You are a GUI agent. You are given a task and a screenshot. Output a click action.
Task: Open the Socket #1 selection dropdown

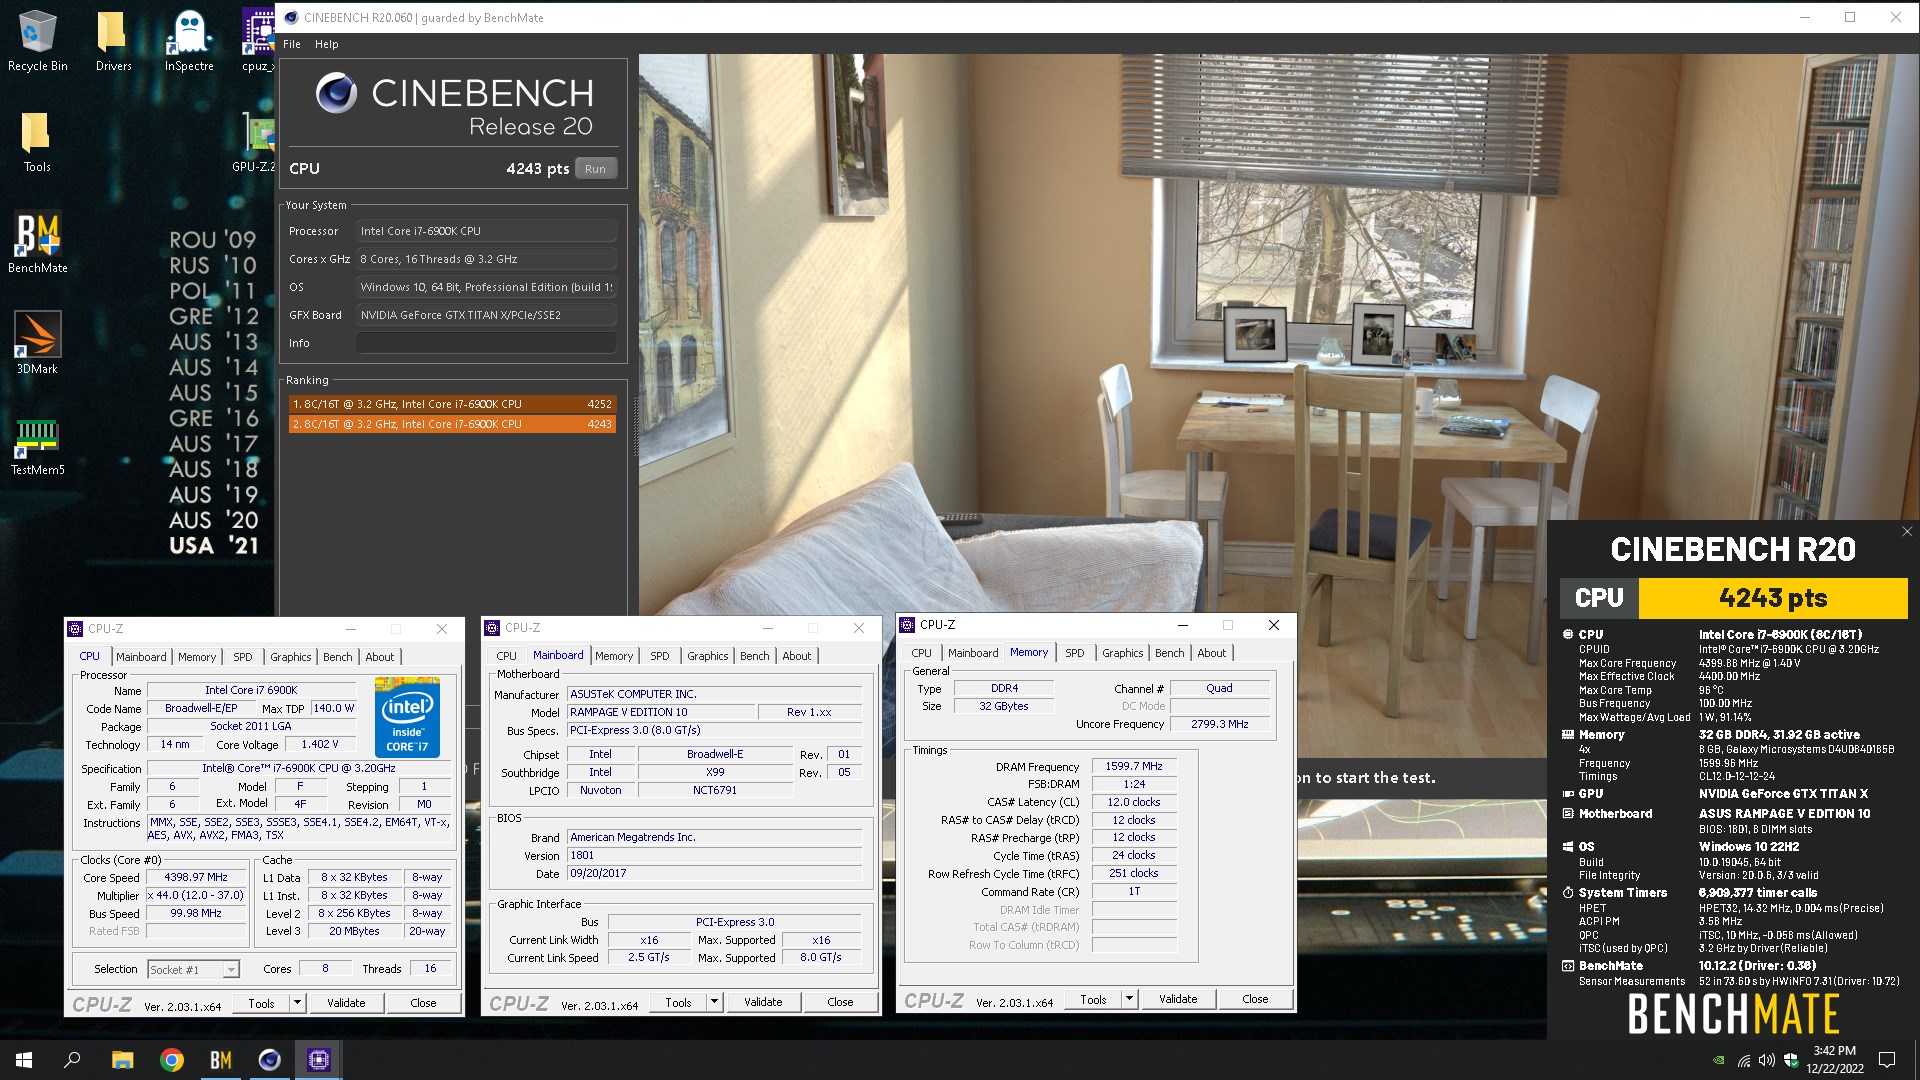click(x=193, y=969)
